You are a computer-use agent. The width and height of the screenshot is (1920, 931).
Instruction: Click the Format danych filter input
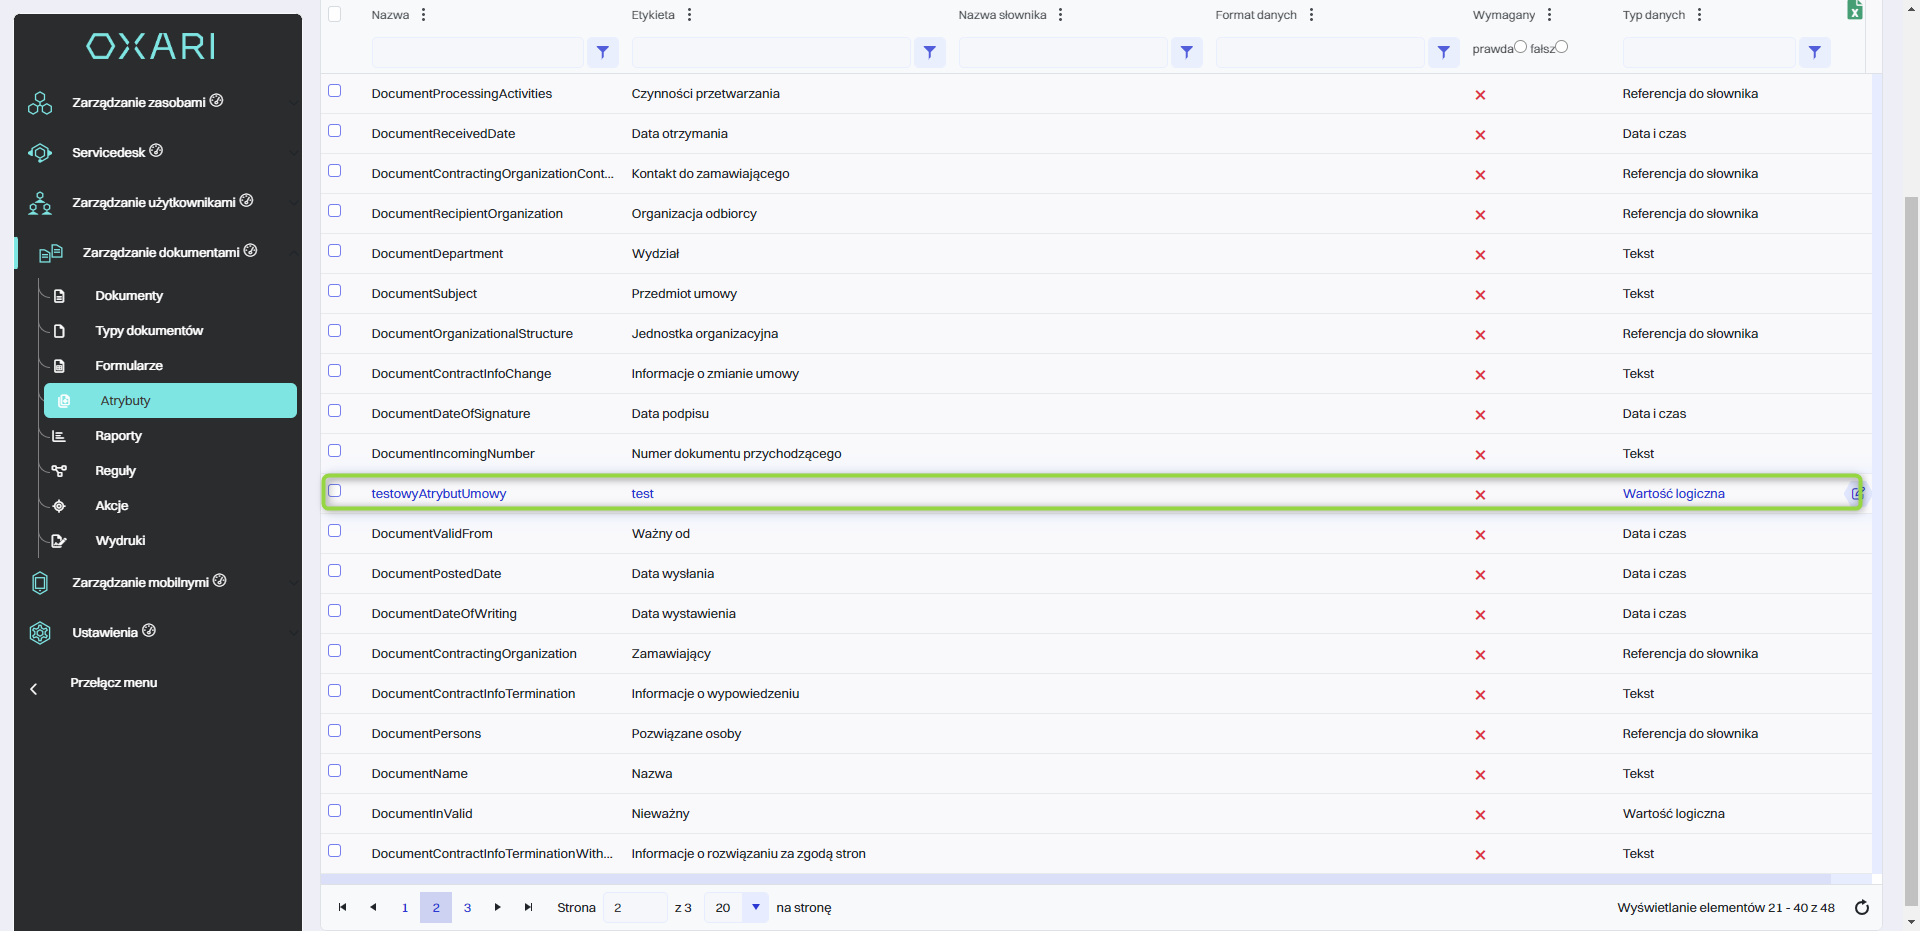1319,52
